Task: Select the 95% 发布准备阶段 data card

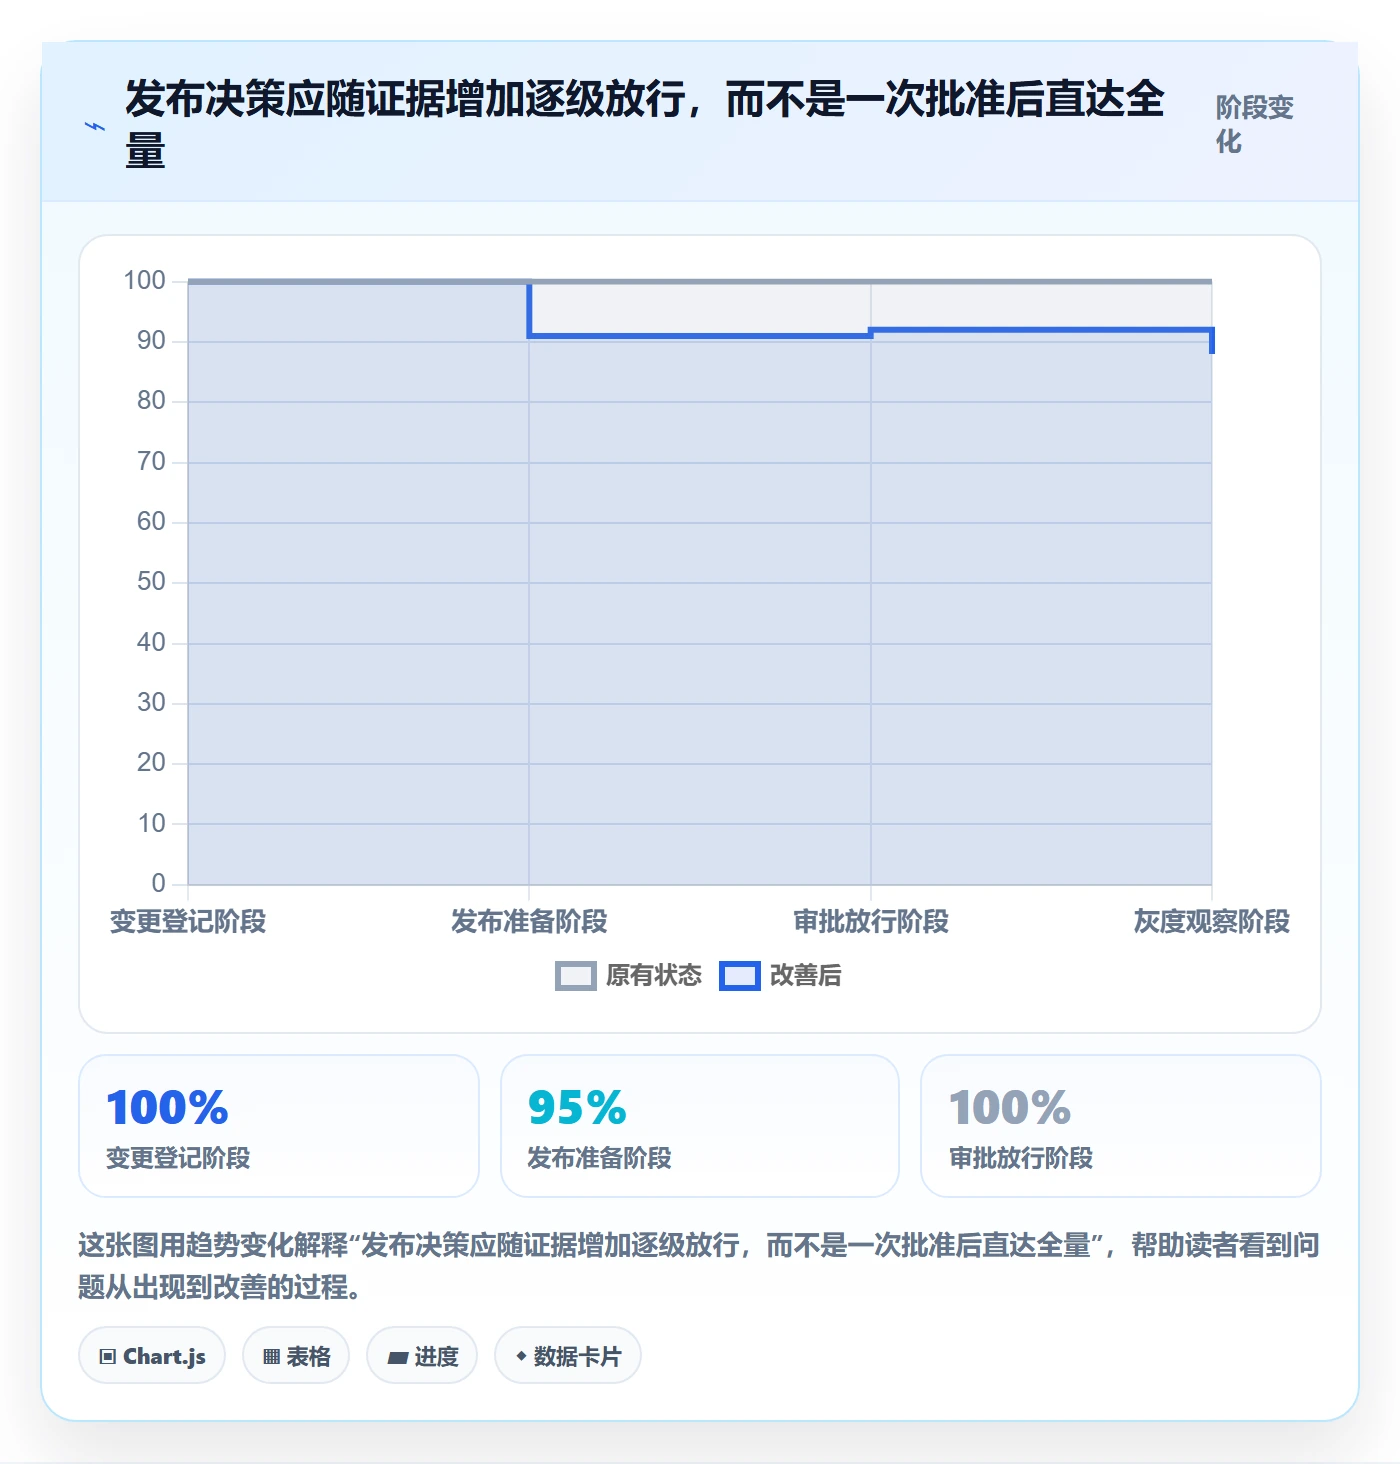Action: [x=700, y=1126]
